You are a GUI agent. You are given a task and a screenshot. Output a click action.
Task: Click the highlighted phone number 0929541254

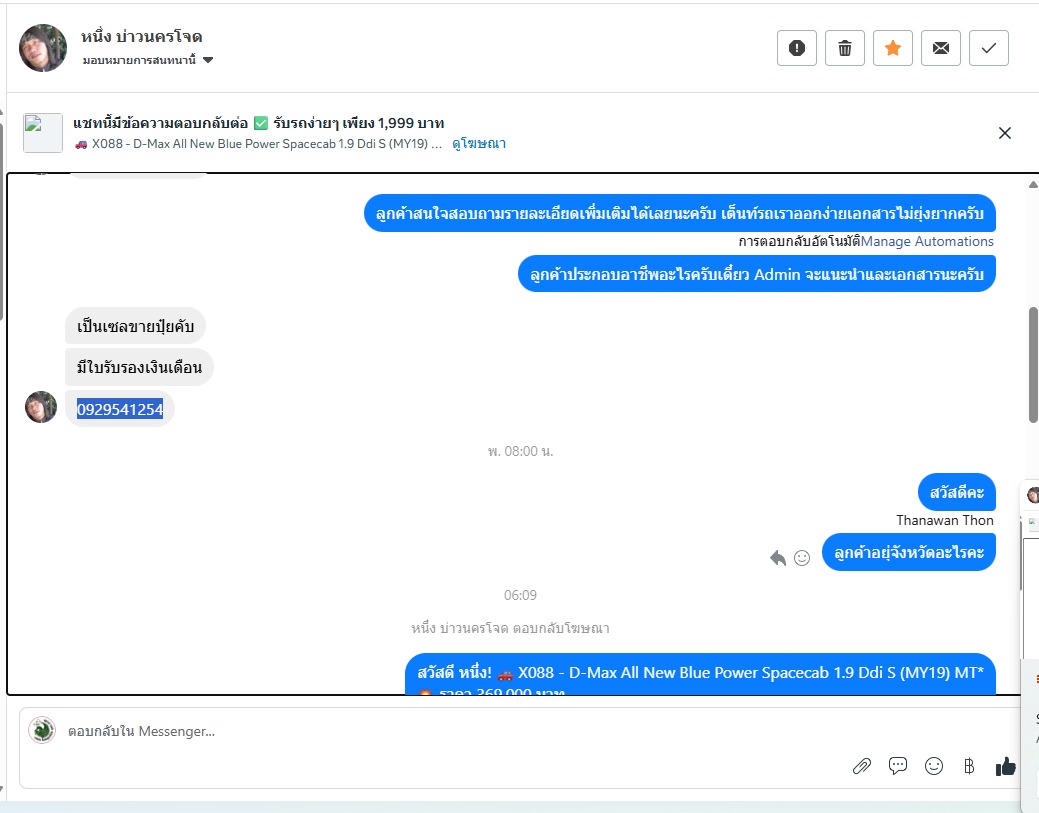[120, 409]
